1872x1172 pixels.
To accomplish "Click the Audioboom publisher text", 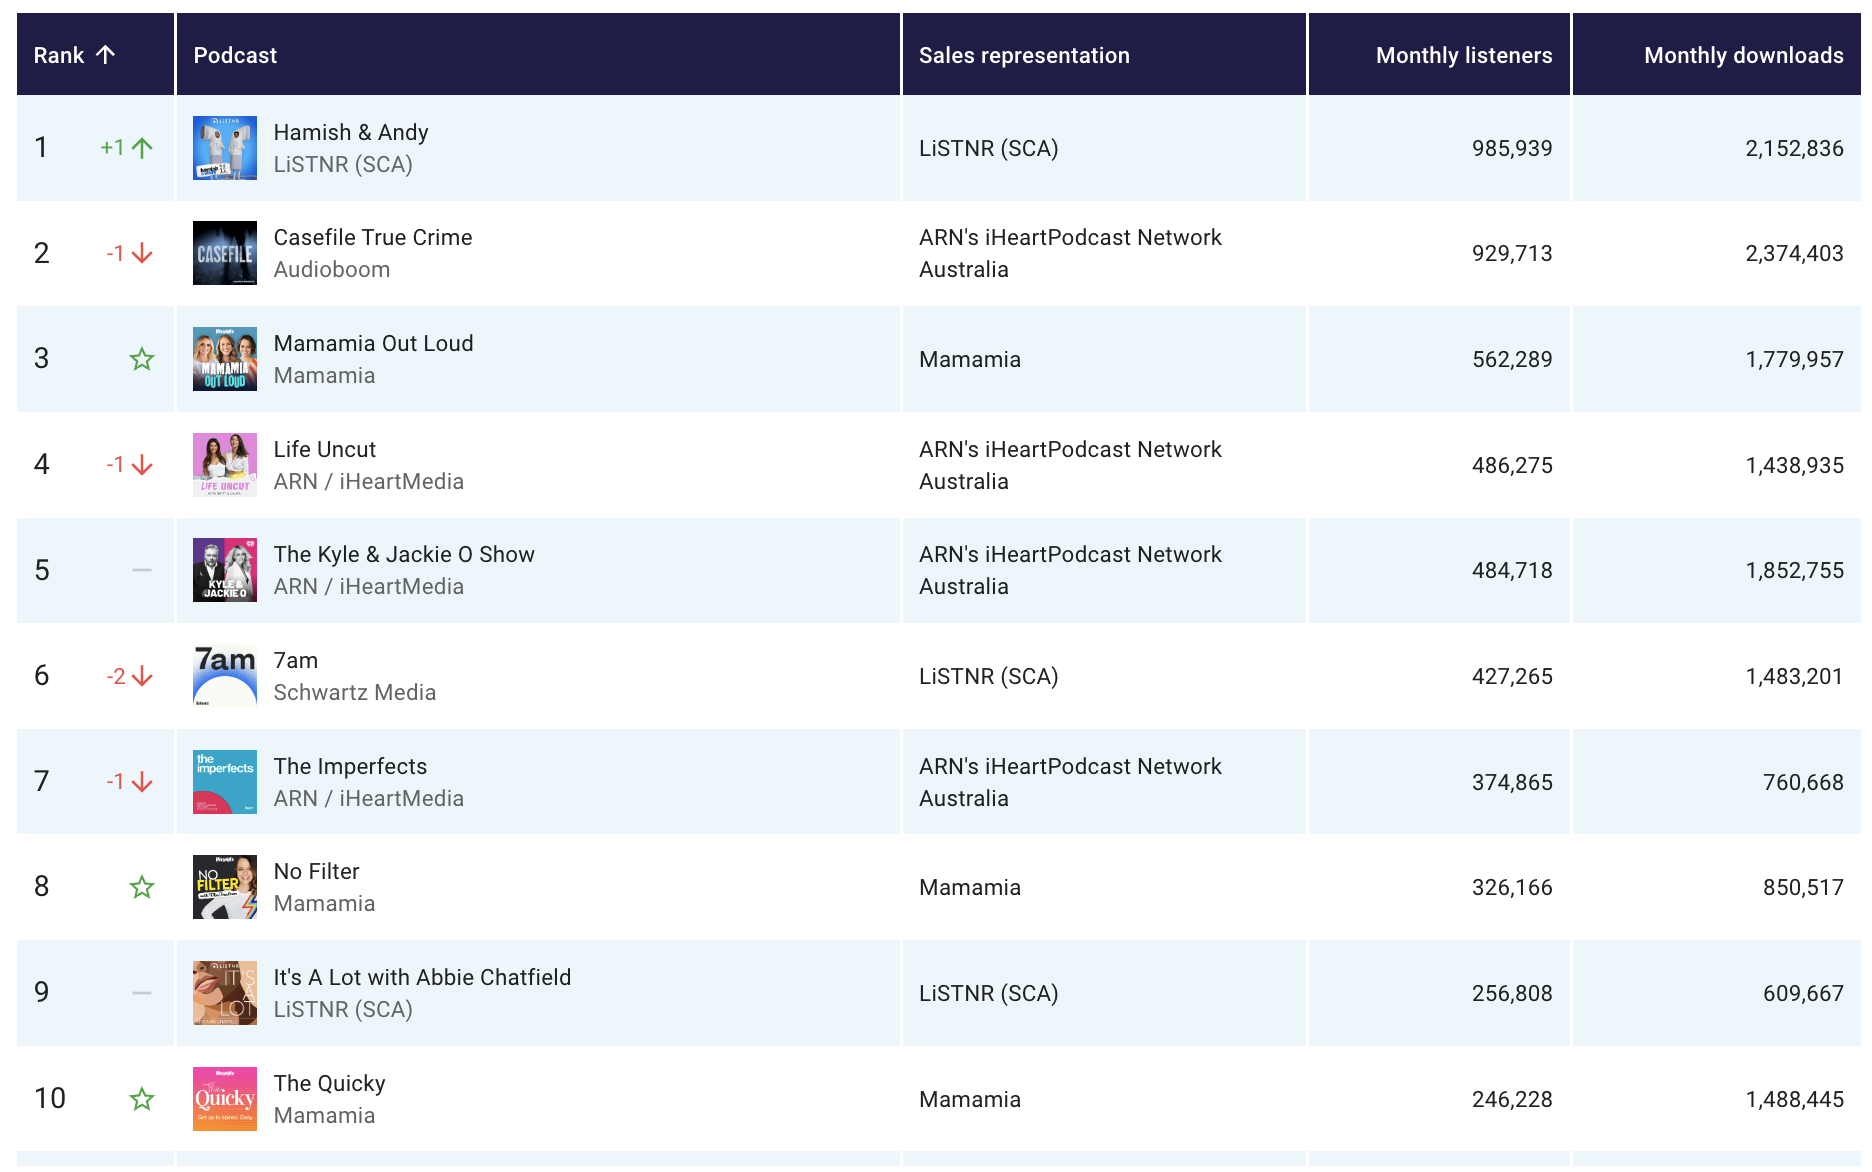I will [332, 269].
